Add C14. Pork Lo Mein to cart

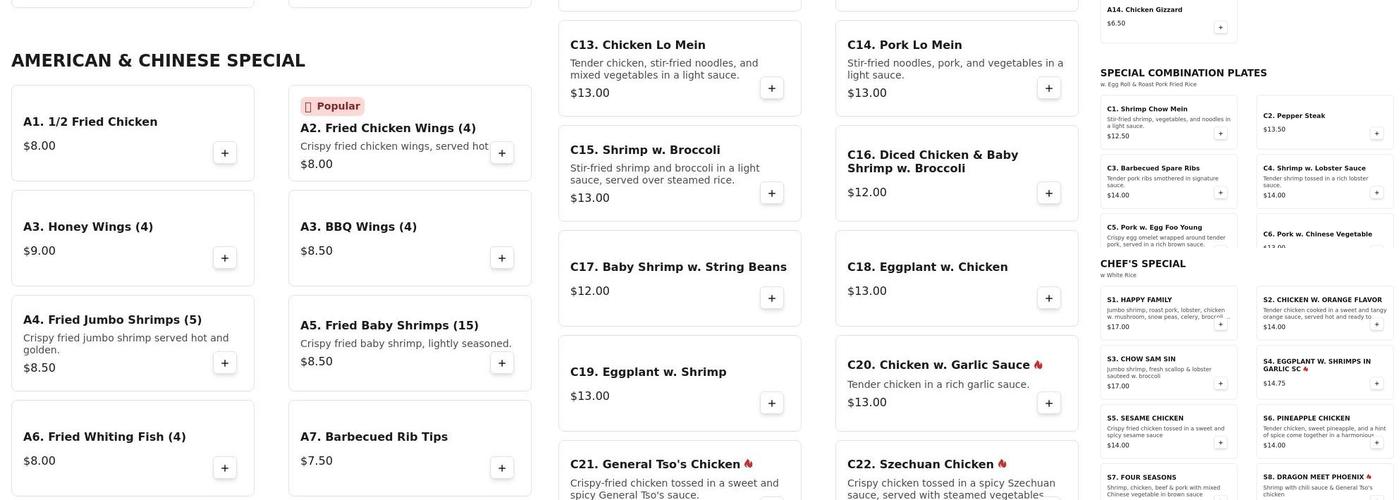coord(1049,88)
